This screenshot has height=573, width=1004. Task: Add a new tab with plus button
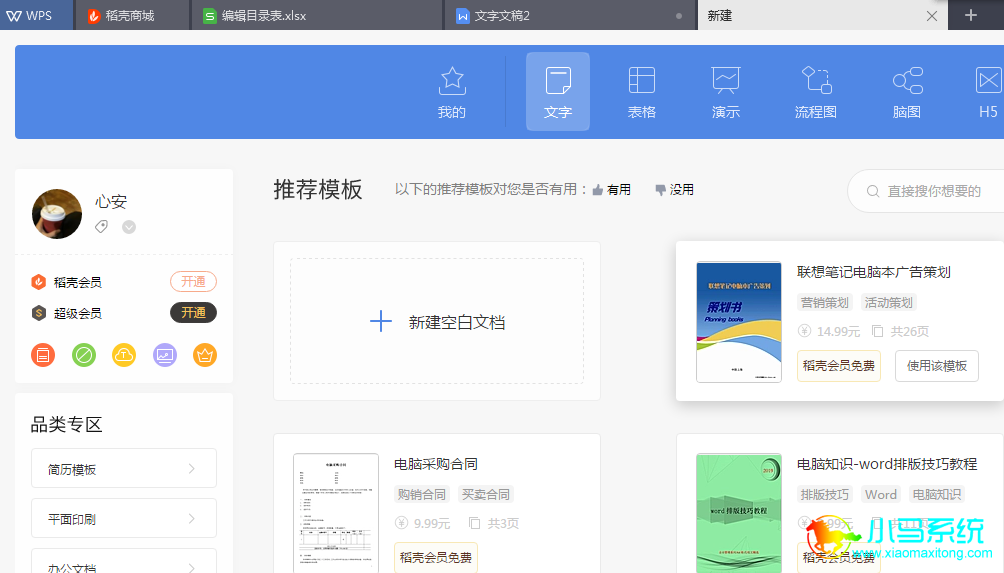coord(971,15)
